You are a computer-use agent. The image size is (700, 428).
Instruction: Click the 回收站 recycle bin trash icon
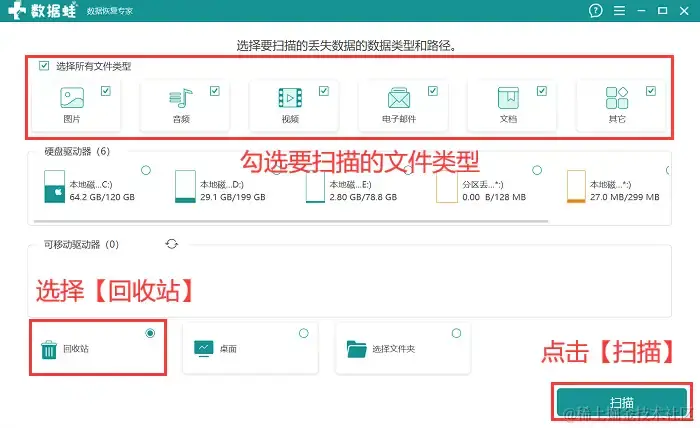(49, 349)
